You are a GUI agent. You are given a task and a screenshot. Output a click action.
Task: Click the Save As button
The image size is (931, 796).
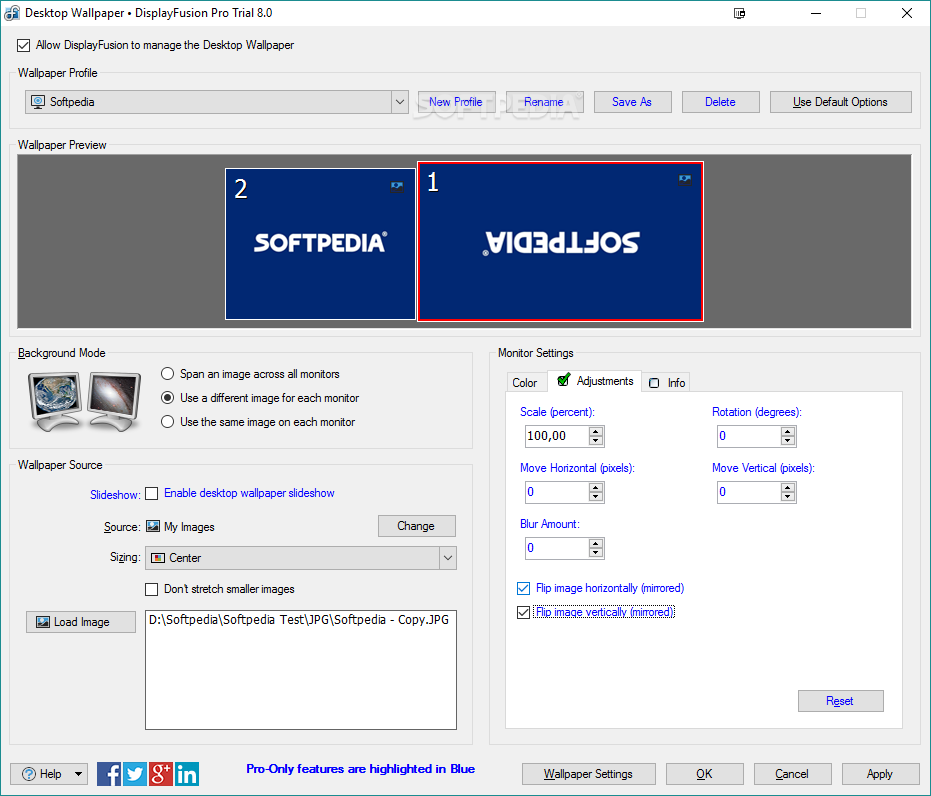click(x=632, y=102)
